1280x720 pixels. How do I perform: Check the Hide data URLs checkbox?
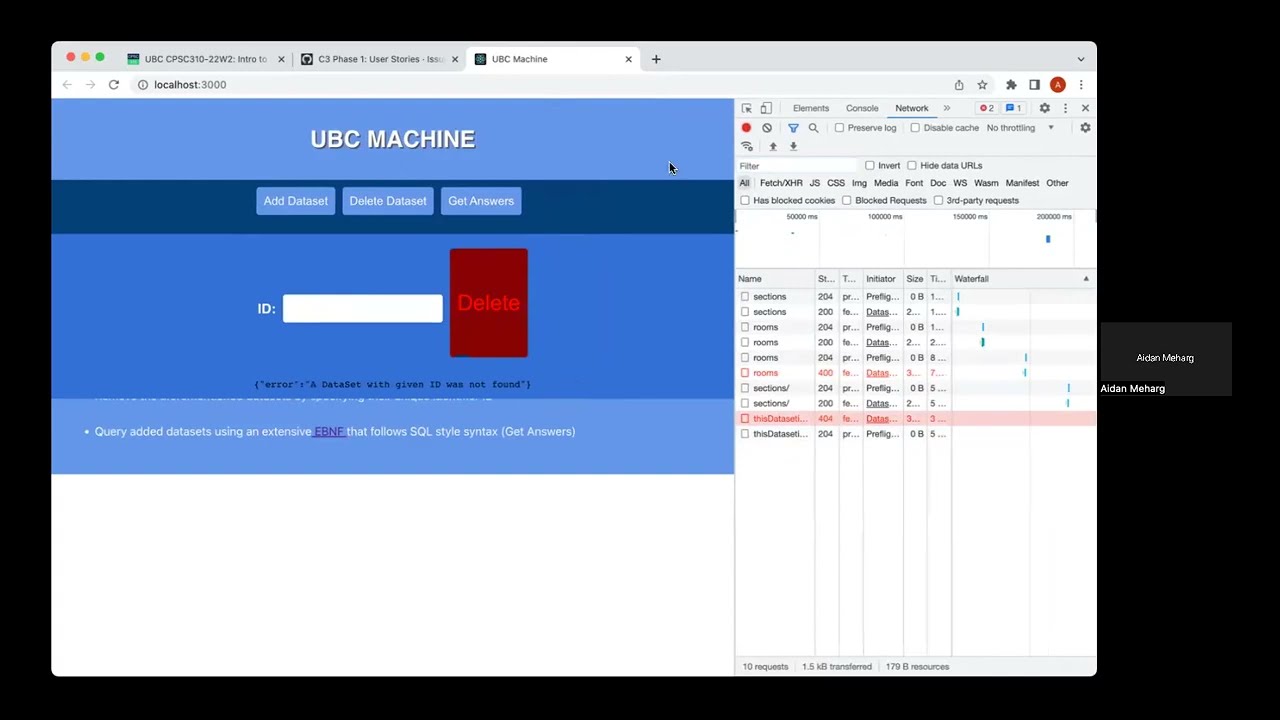pyautogui.click(x=912, y=166)
